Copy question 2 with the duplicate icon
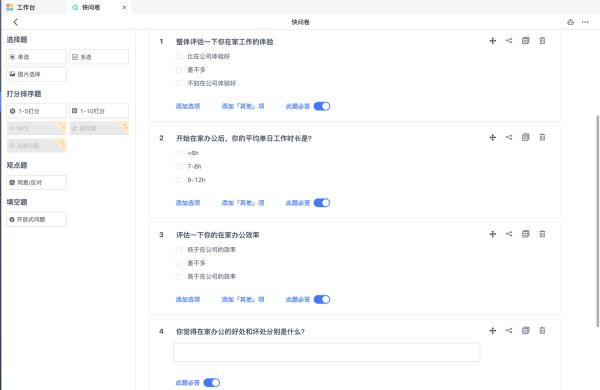 [525, 137]
